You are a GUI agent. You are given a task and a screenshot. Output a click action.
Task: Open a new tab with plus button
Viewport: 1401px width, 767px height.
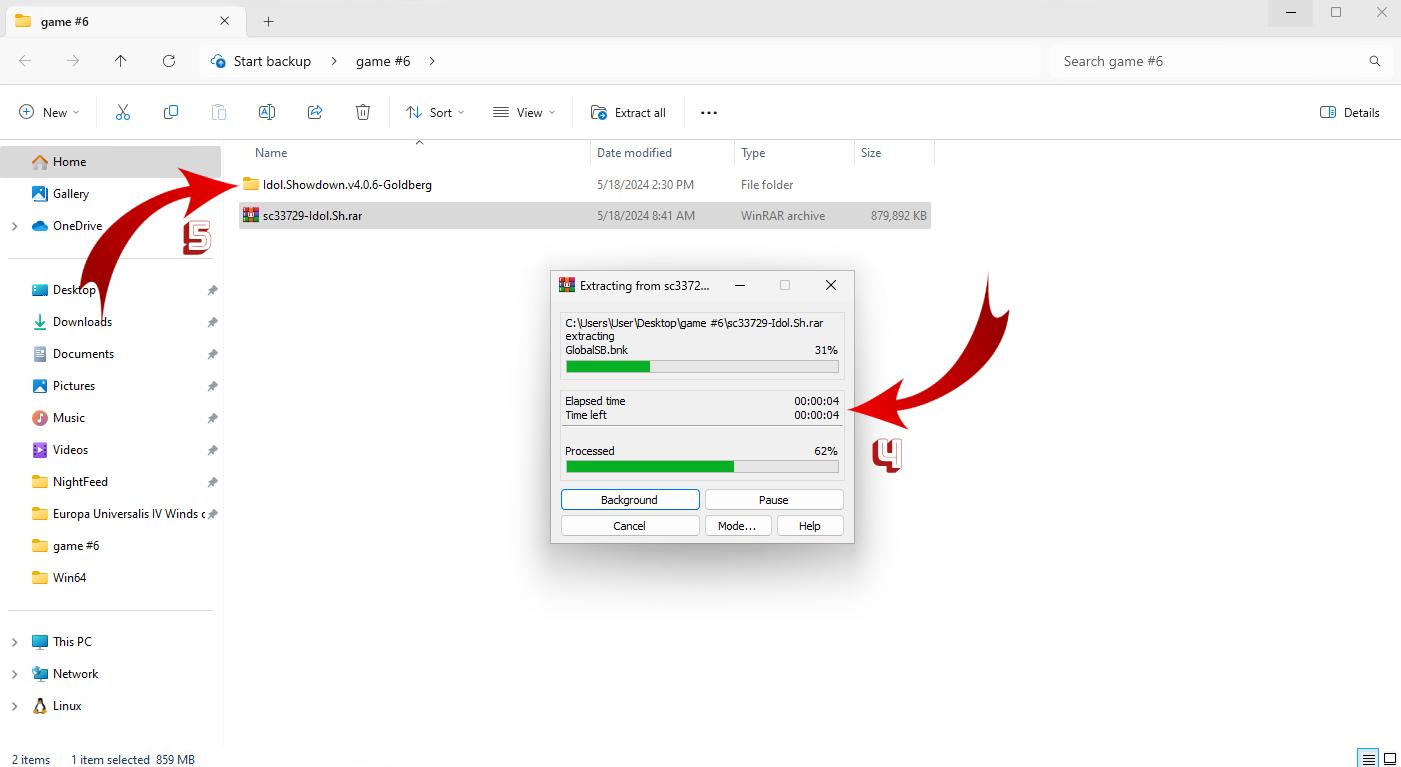click(268, 21)
